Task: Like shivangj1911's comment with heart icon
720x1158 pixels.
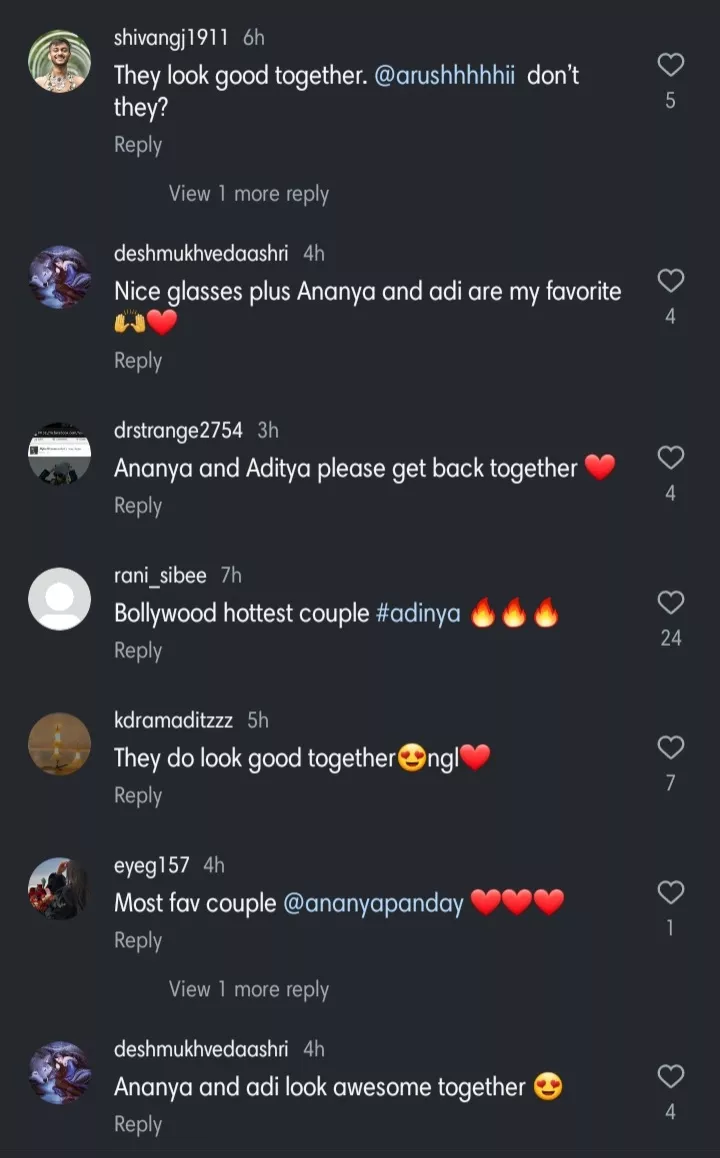Action: pos(670,66)
